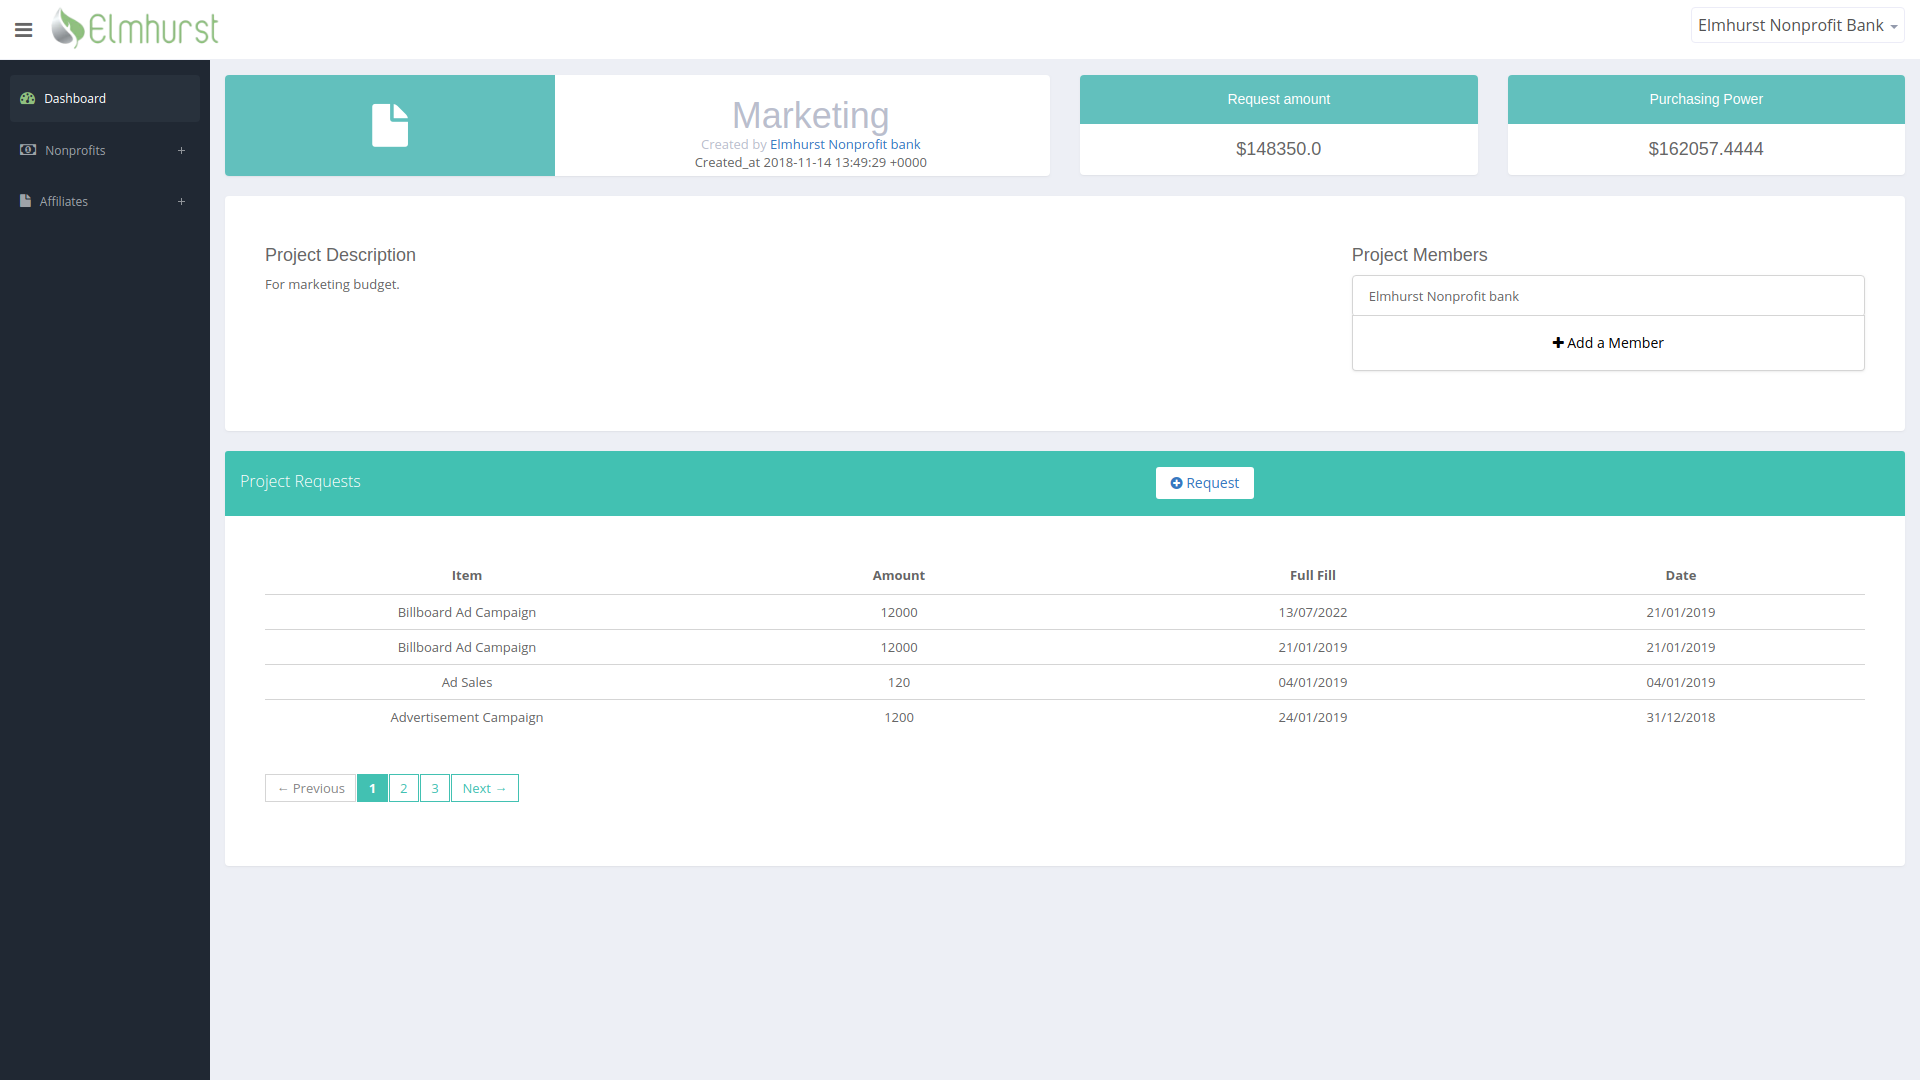Toggle the hamburger menu icon
1920x1080 pixels.
tap(24, 30)
